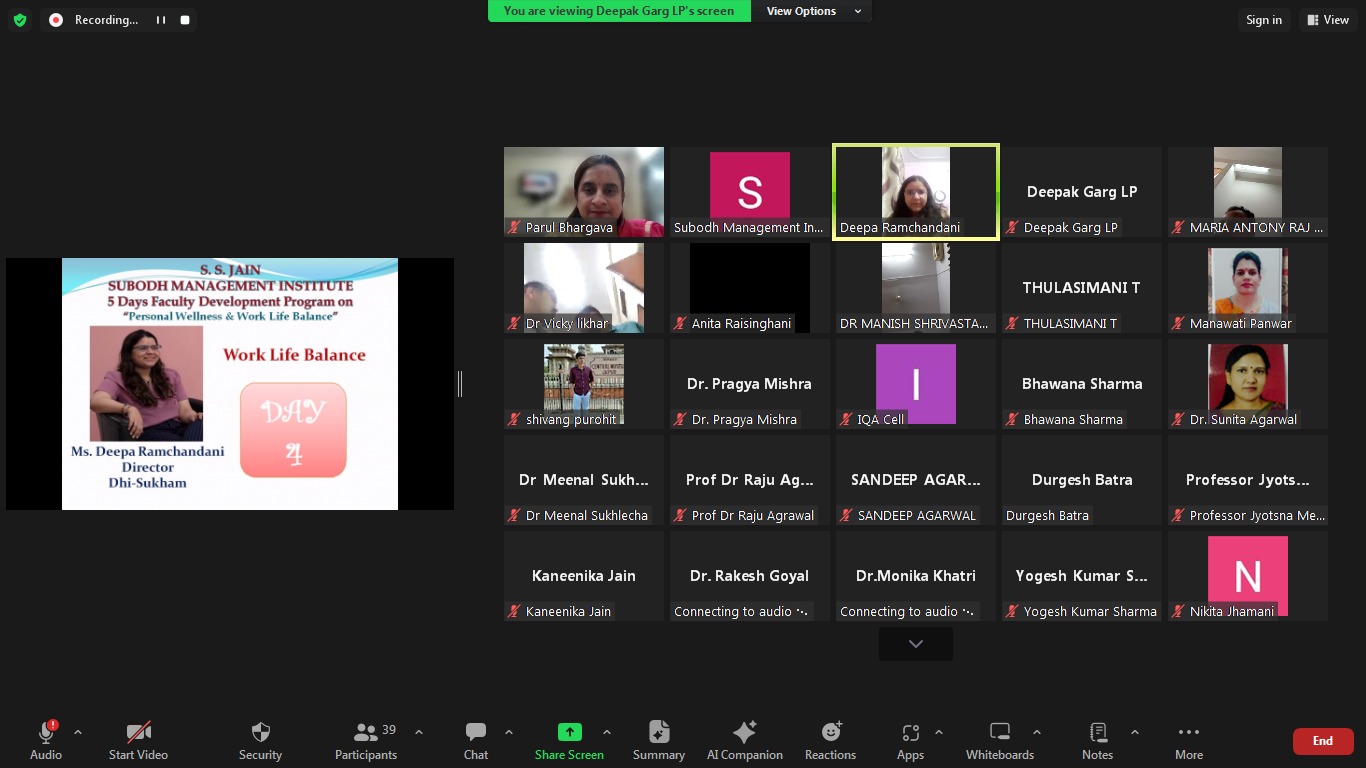The height and width of the screenshot is (768, 1366).
Task: Open the Participants panel
Action: (366, 740)
